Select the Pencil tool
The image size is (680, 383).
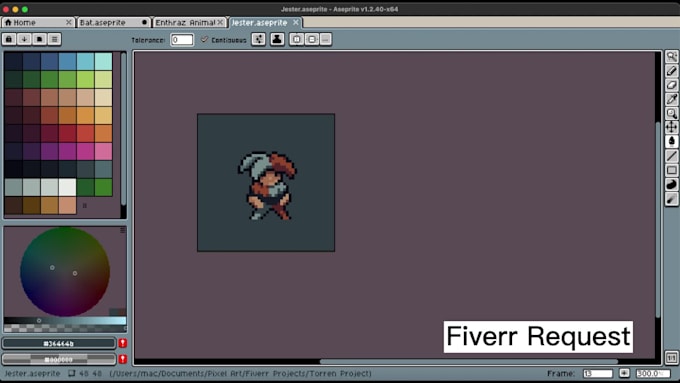[x=671, y=71]
